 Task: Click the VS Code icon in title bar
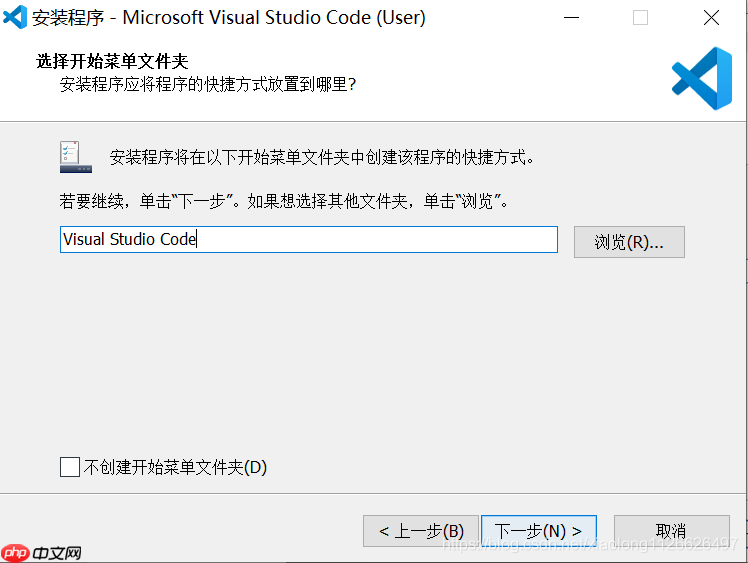(x=15, y=17)
